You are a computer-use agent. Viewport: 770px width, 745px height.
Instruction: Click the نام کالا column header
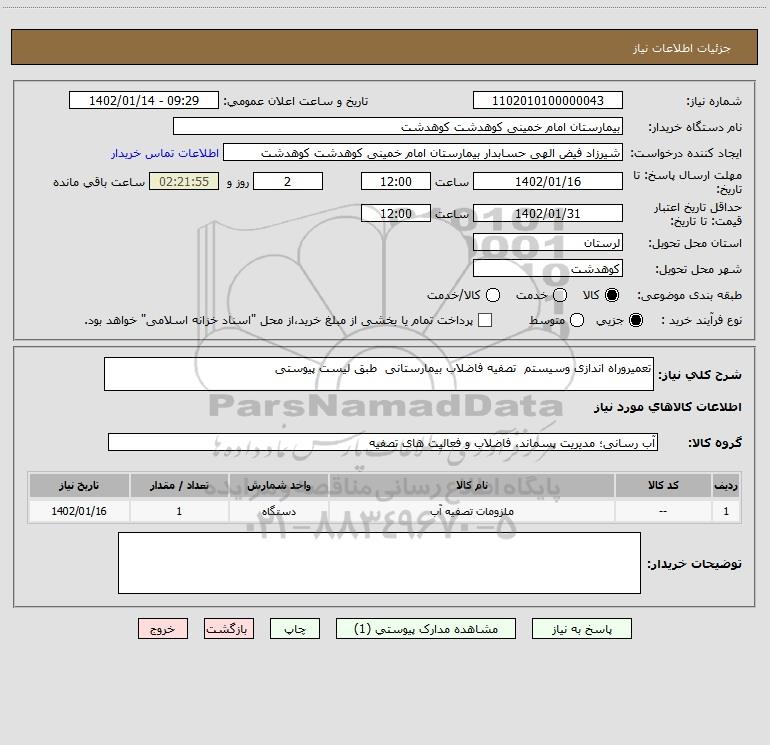pyautogui.click(x=471, y=486)
